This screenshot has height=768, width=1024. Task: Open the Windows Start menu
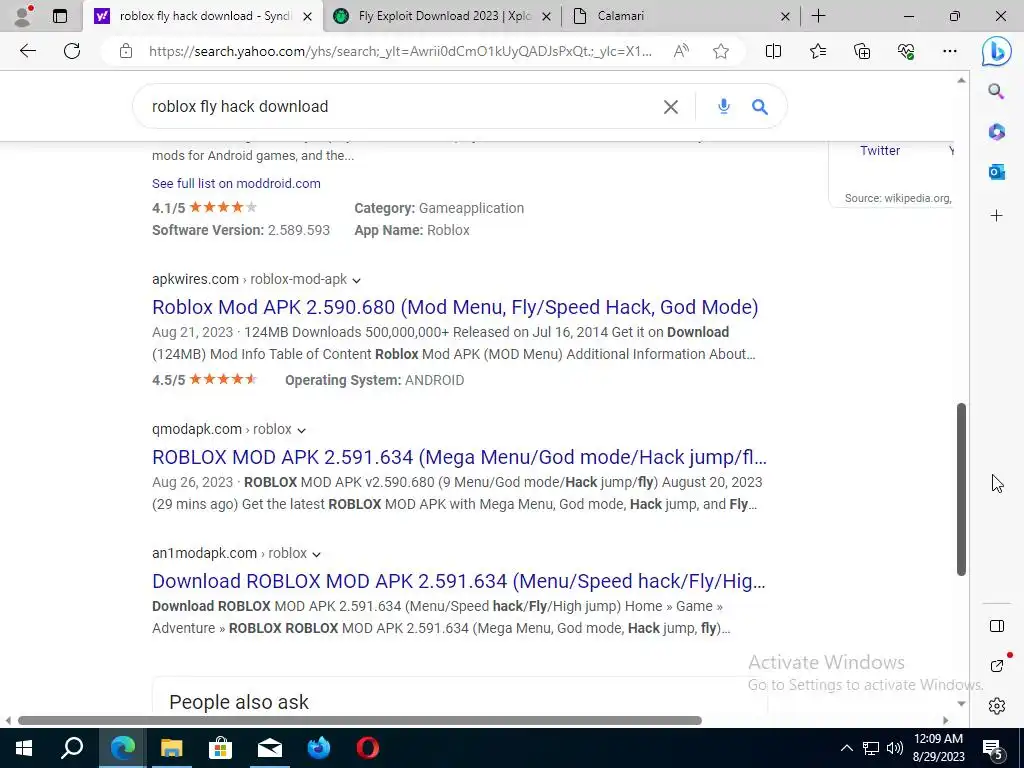pyautogui.click(x=24, y=748)
